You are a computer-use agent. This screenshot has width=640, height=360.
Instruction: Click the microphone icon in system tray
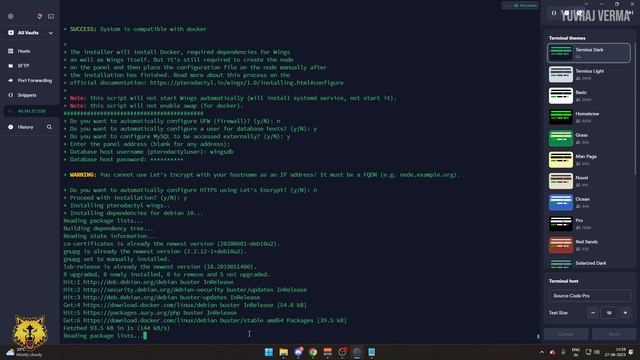(563, 352)
